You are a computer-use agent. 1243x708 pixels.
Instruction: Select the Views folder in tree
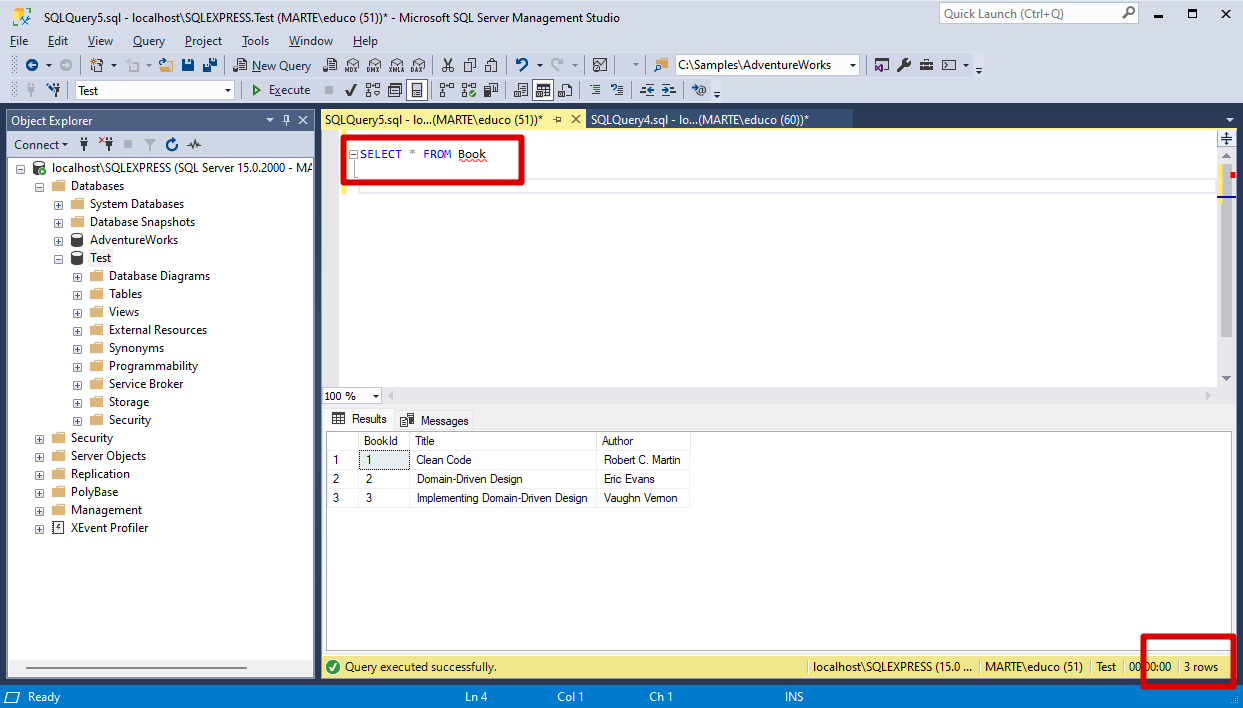tap(124, 312)
